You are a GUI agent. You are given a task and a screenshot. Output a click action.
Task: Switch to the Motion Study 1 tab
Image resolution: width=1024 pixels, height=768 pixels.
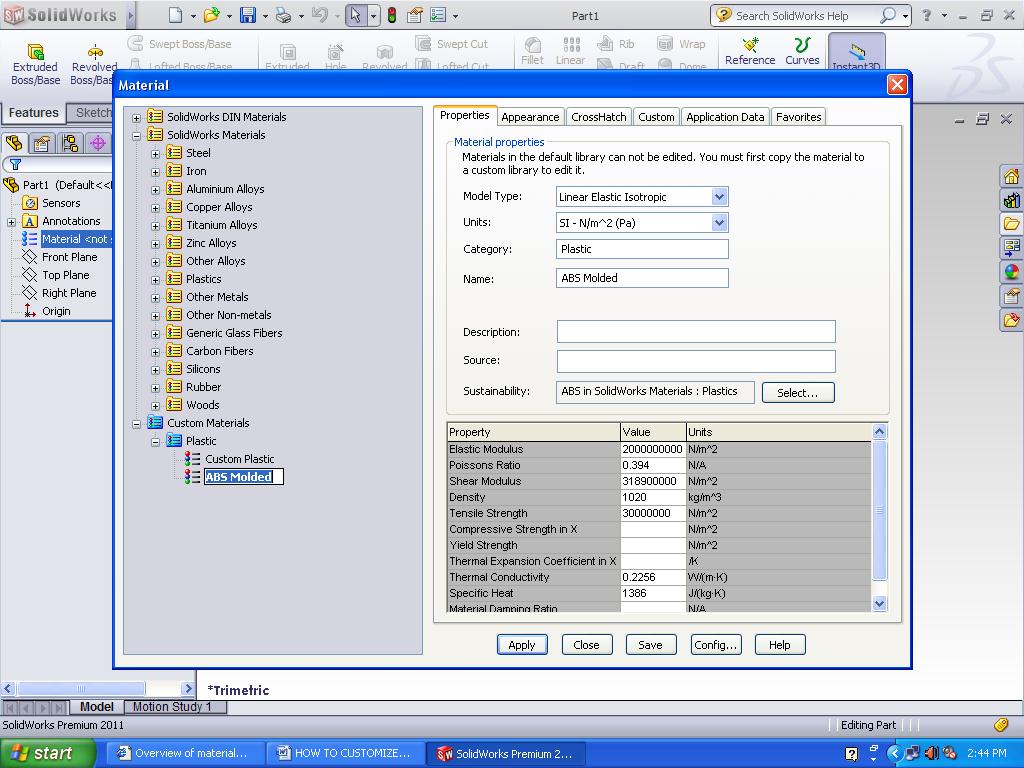[172, 707]
